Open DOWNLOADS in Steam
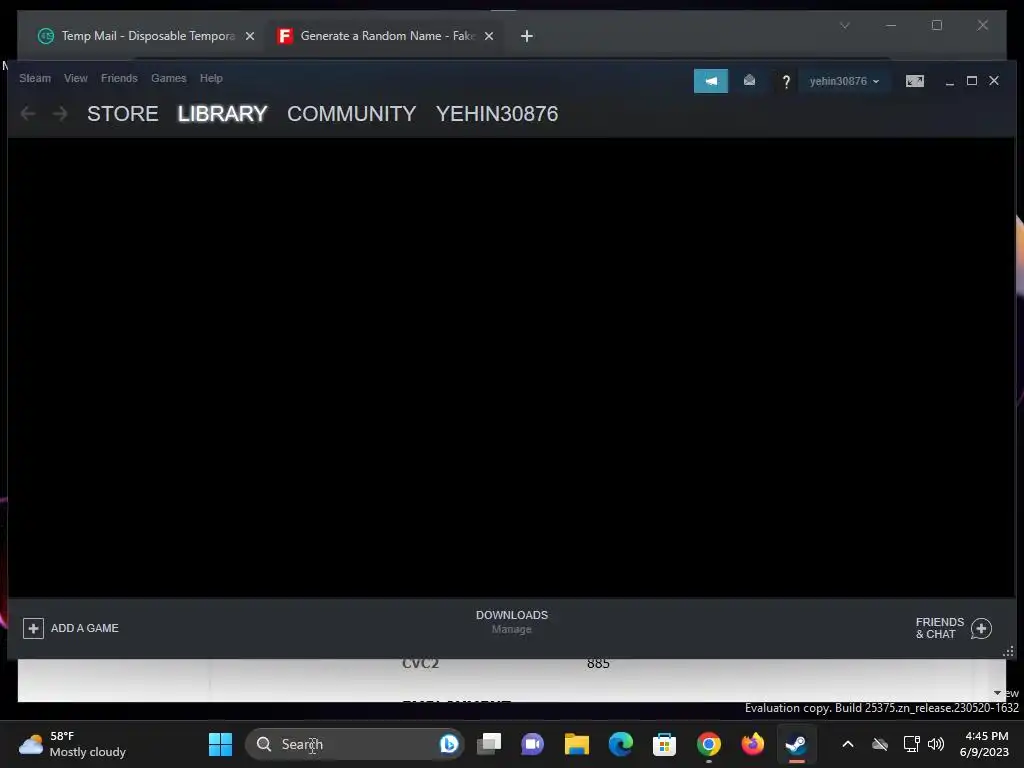This screenshot has height=768, width=1024. (512, 615)
